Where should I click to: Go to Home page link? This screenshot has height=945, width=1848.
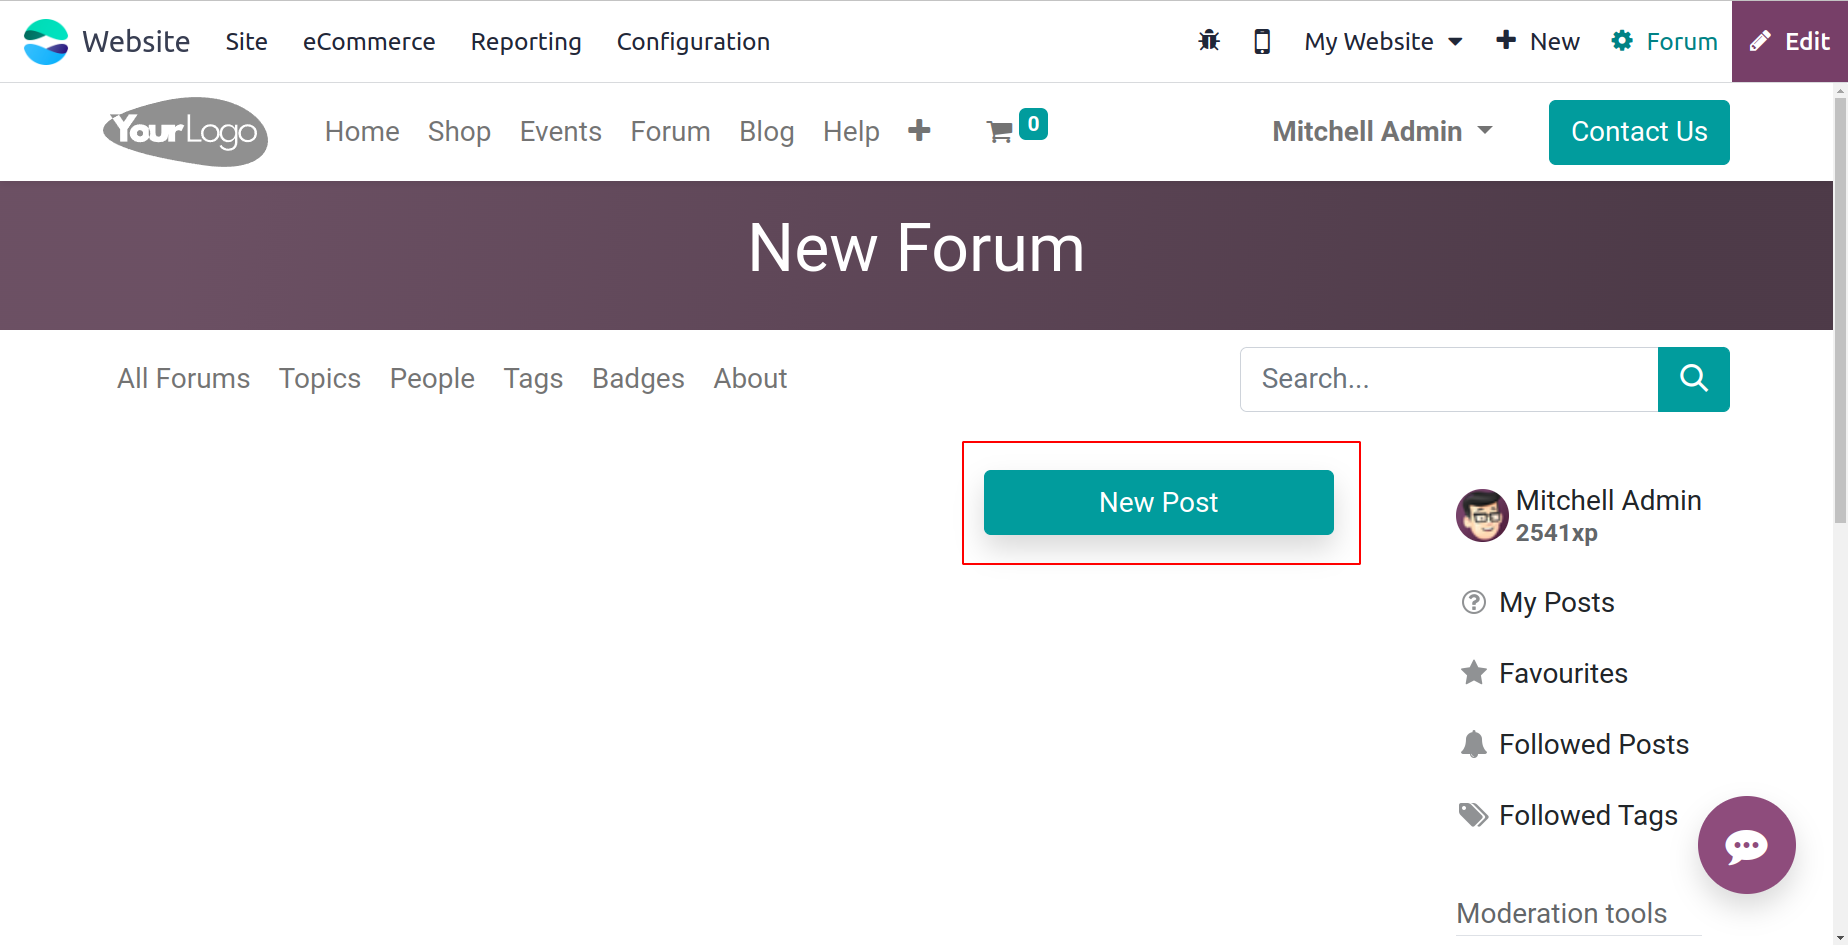362,131
